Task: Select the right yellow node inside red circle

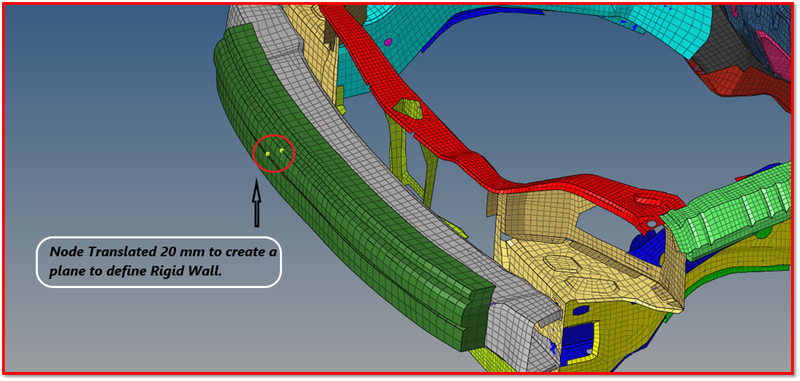Action: (x=282, y=150)
